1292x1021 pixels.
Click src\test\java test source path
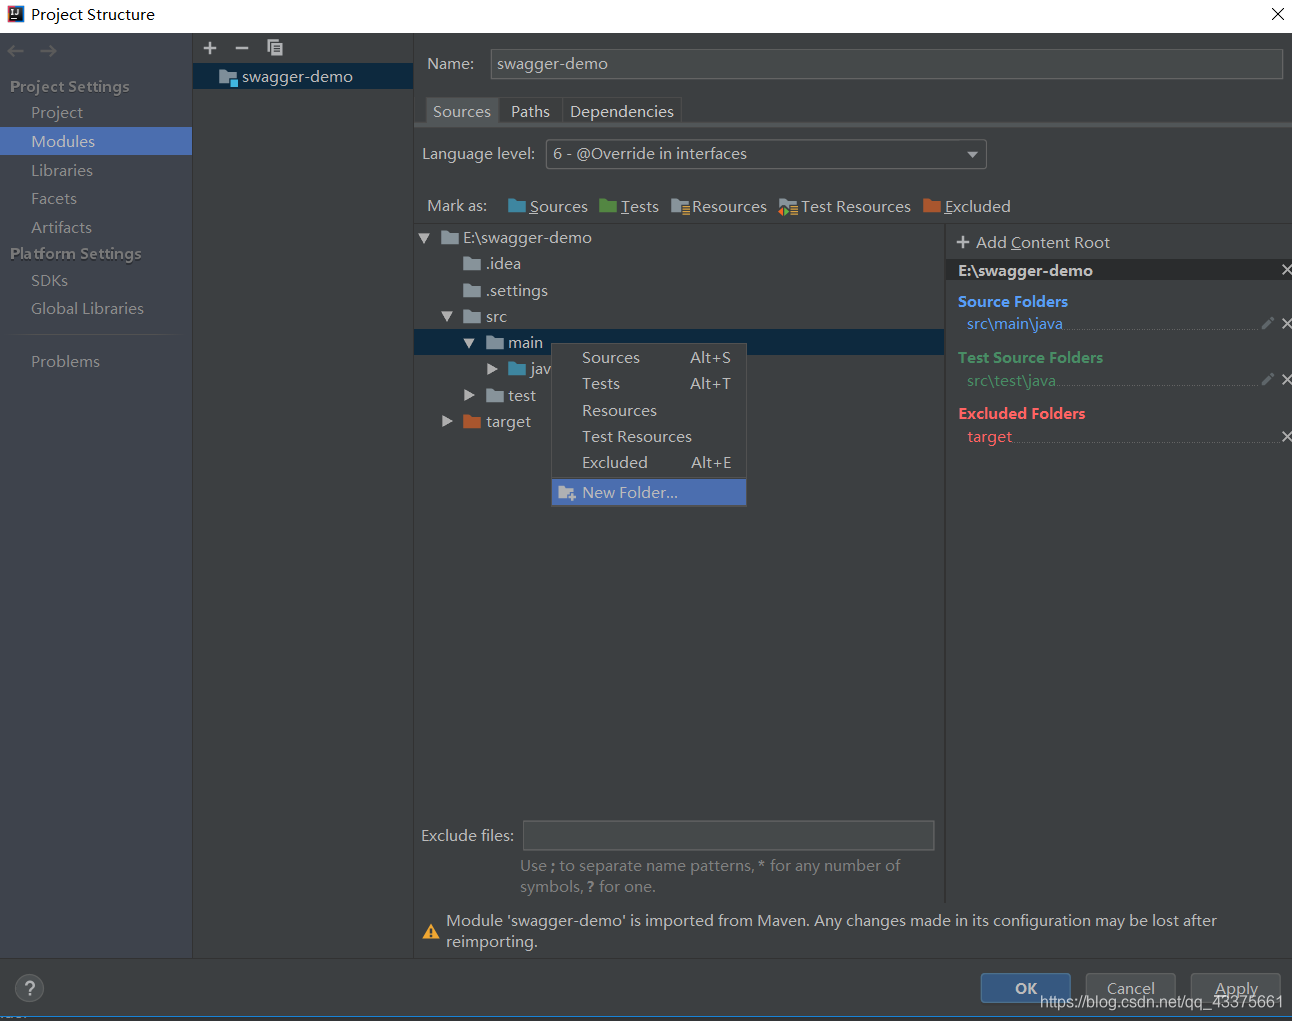1011,380
